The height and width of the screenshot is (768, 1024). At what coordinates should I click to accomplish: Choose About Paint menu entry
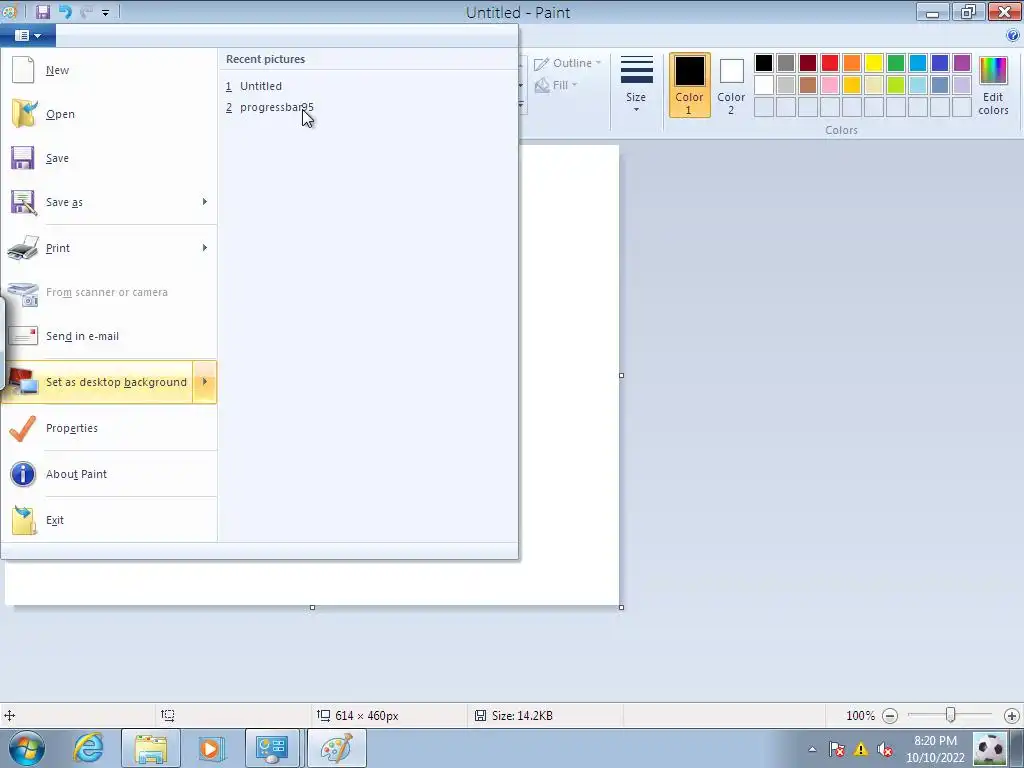tap(108, 474)
